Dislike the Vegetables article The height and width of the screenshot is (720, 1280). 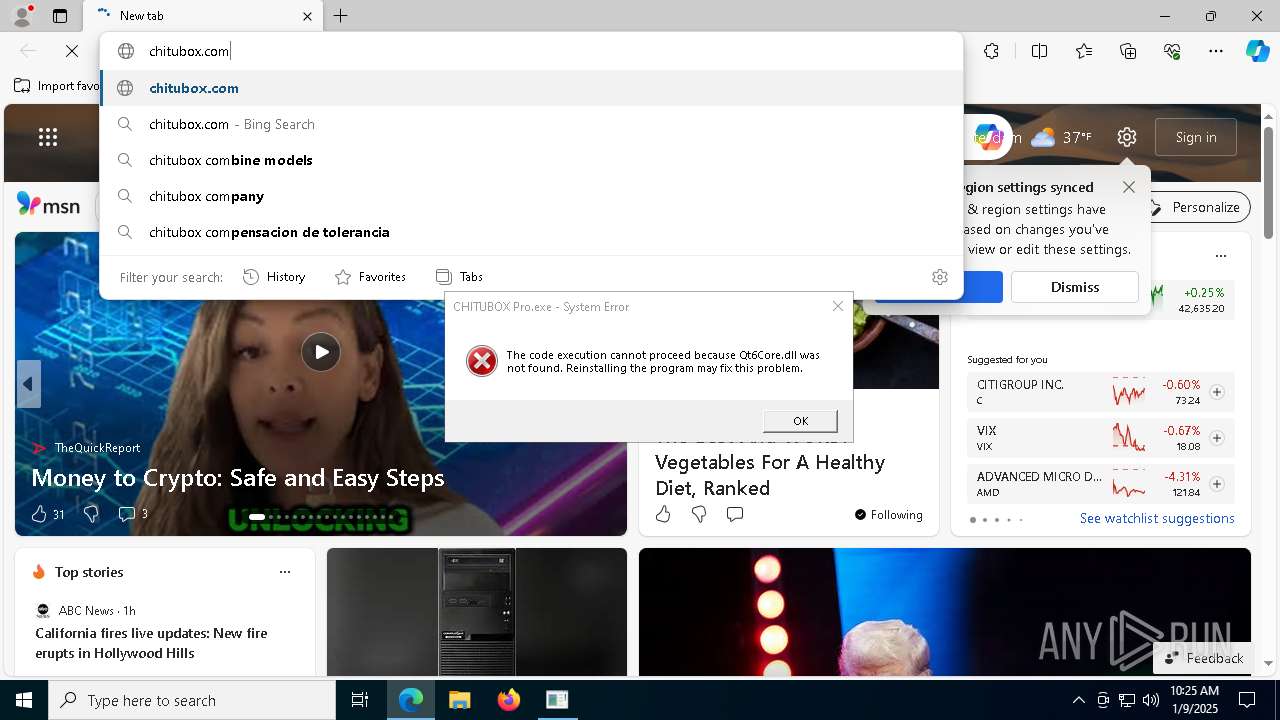pyautogui.click(x=699, y=514)
